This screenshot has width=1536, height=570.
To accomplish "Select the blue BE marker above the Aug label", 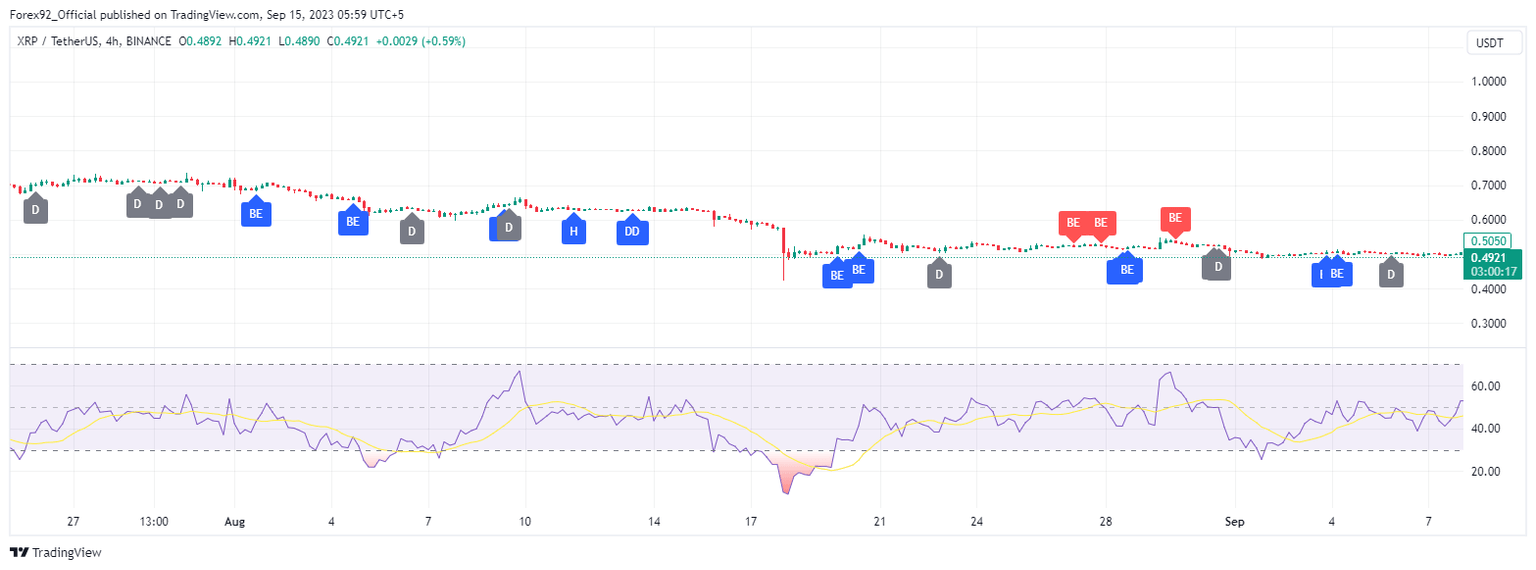I will point(256,212).
